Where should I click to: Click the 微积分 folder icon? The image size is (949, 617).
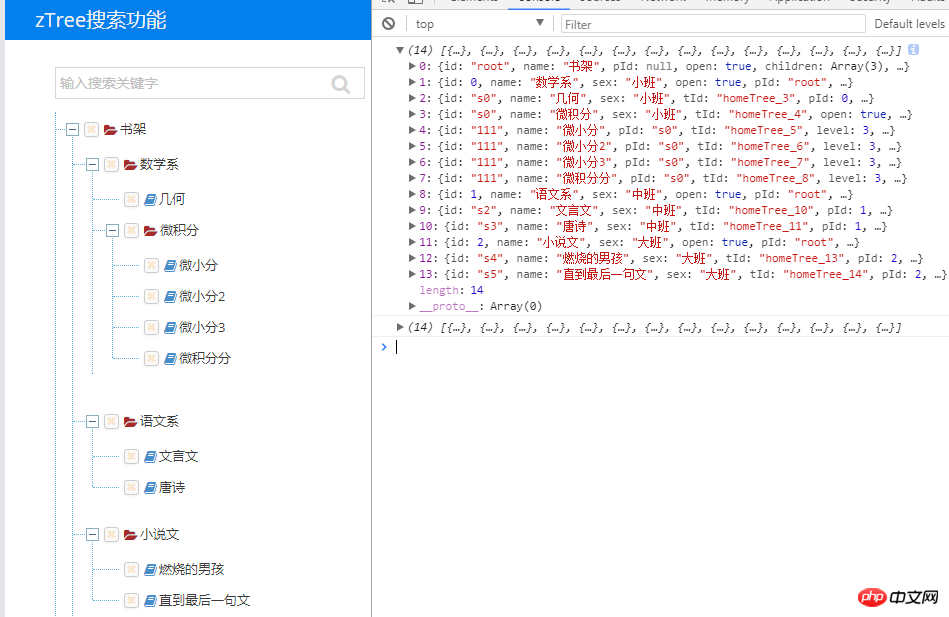[x=150, y=231]
